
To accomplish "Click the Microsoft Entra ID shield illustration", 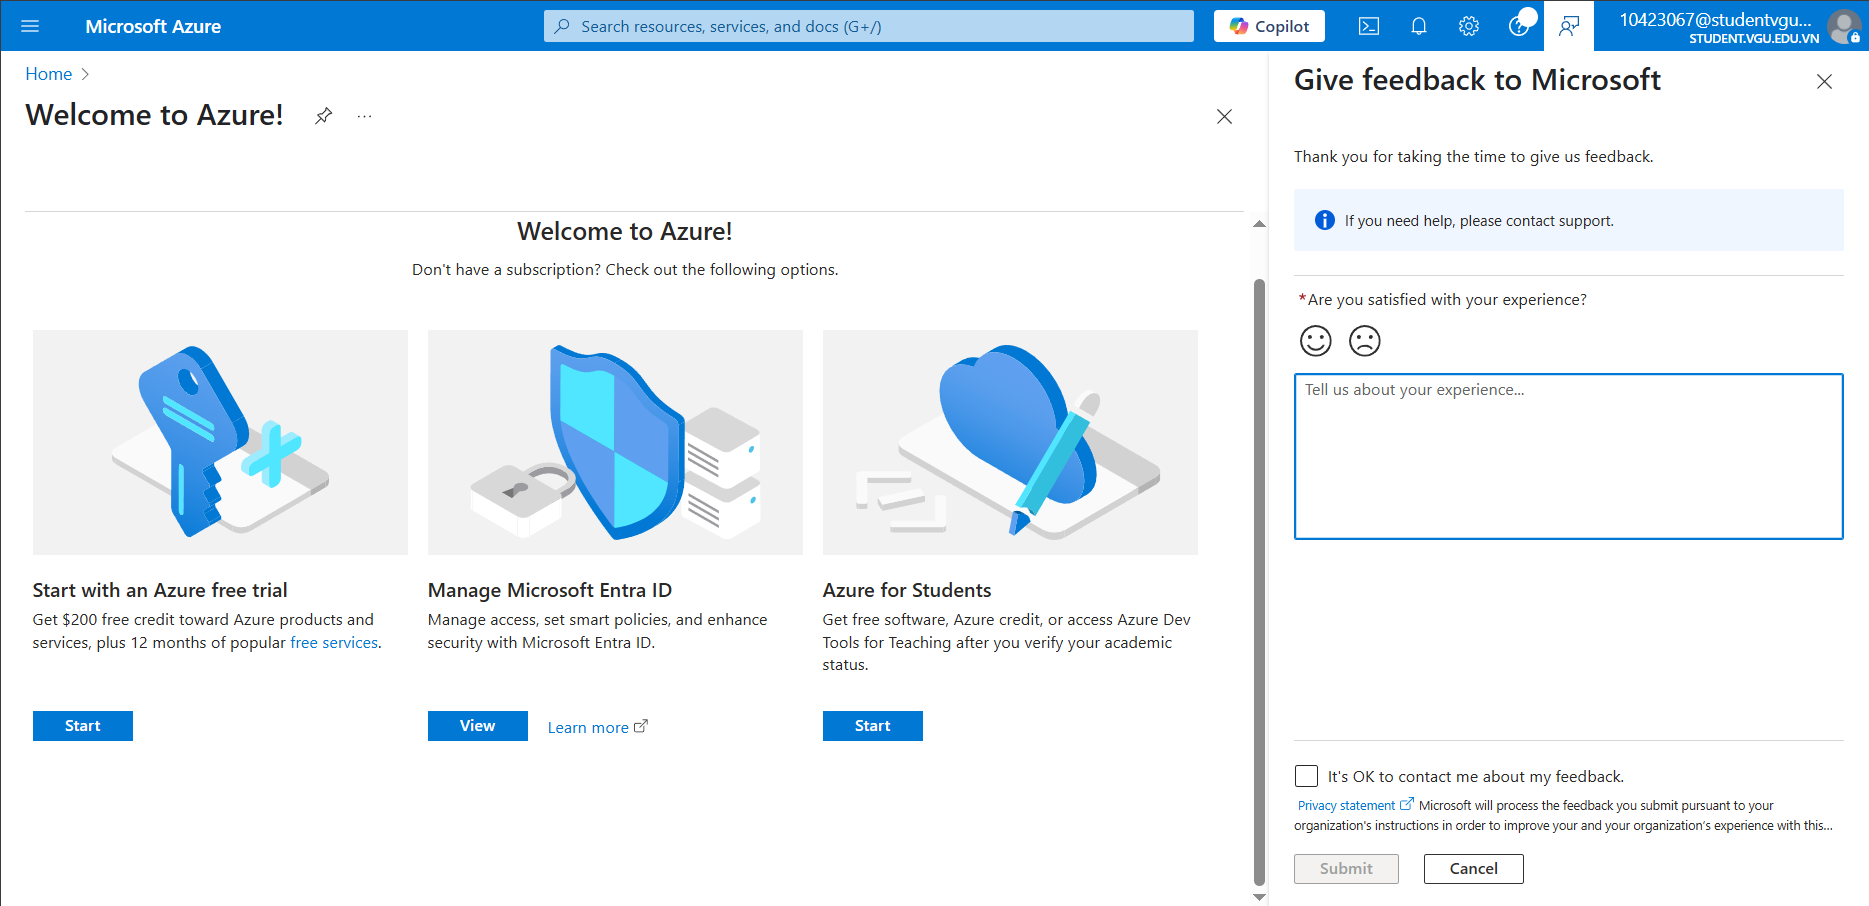I will [615, 442].
